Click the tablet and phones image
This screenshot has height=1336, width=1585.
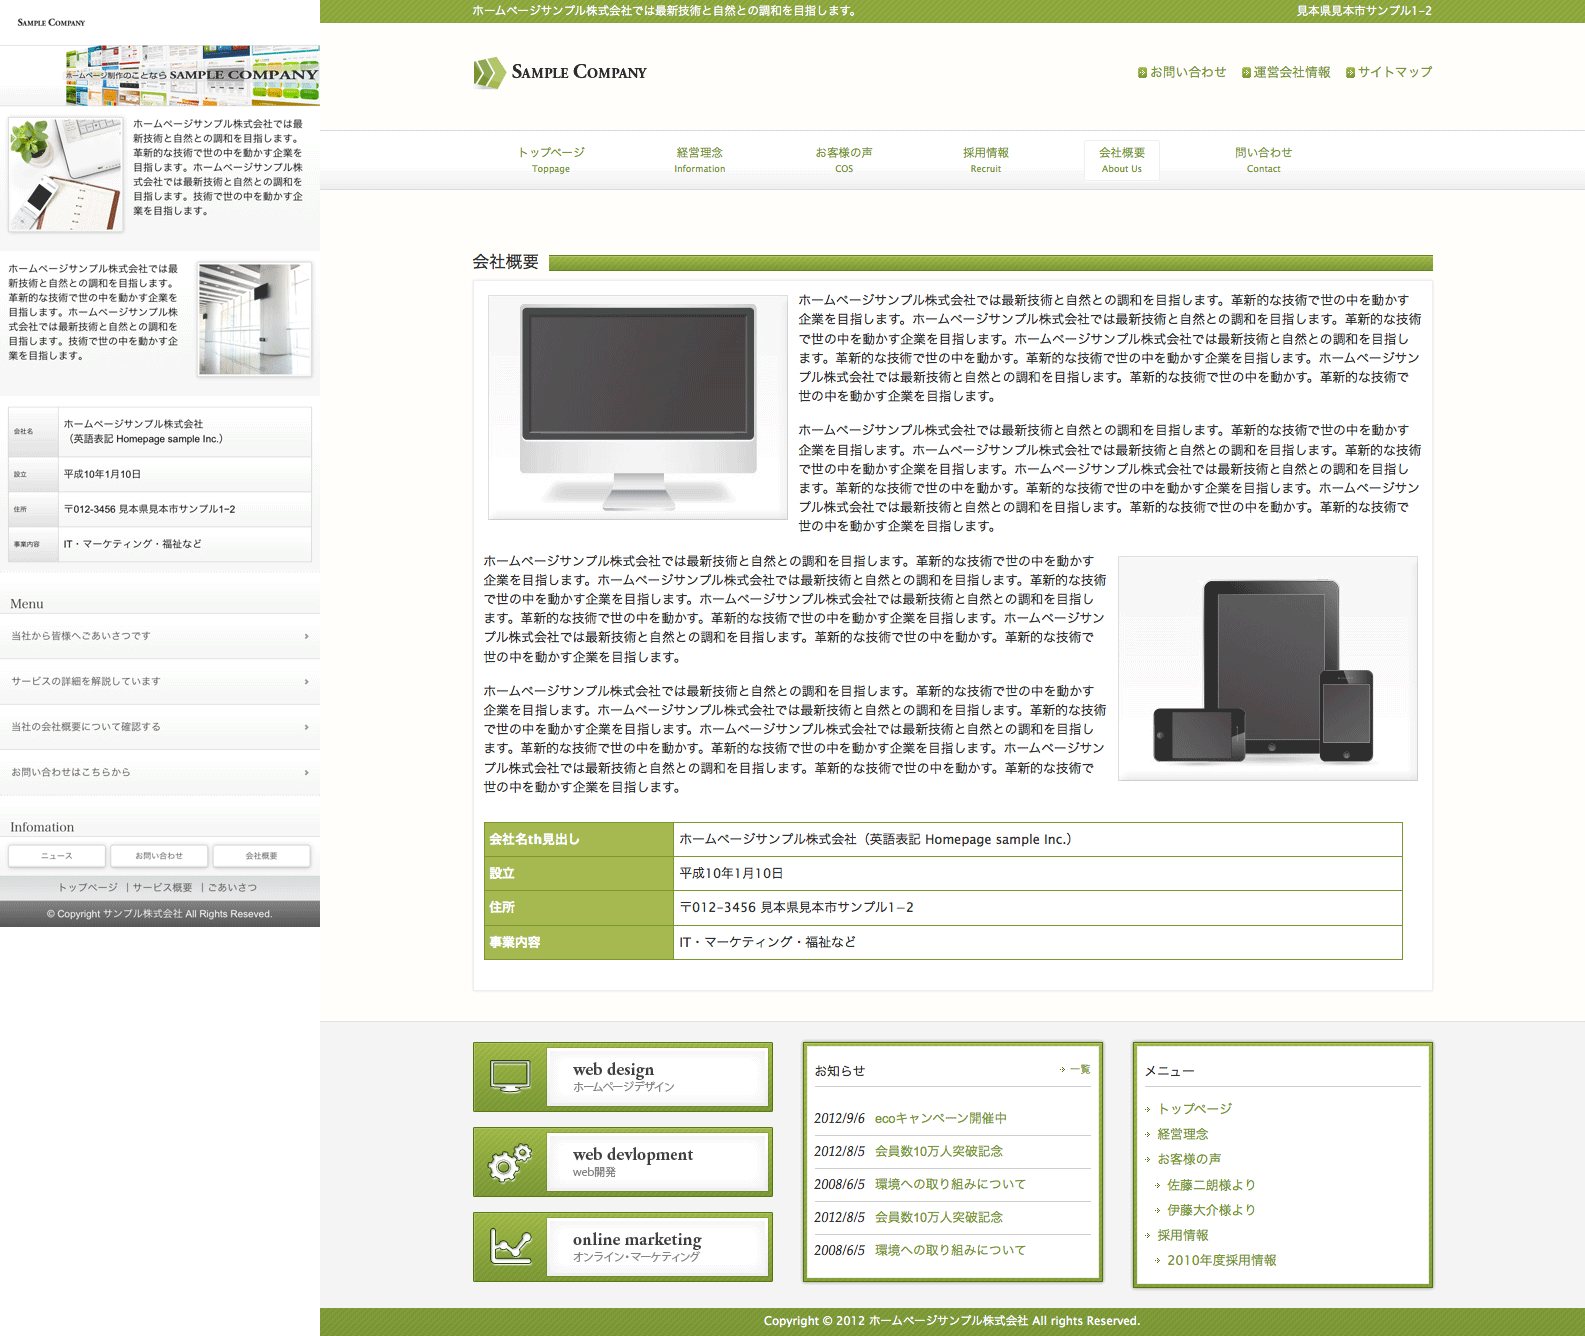[1267, 668]
